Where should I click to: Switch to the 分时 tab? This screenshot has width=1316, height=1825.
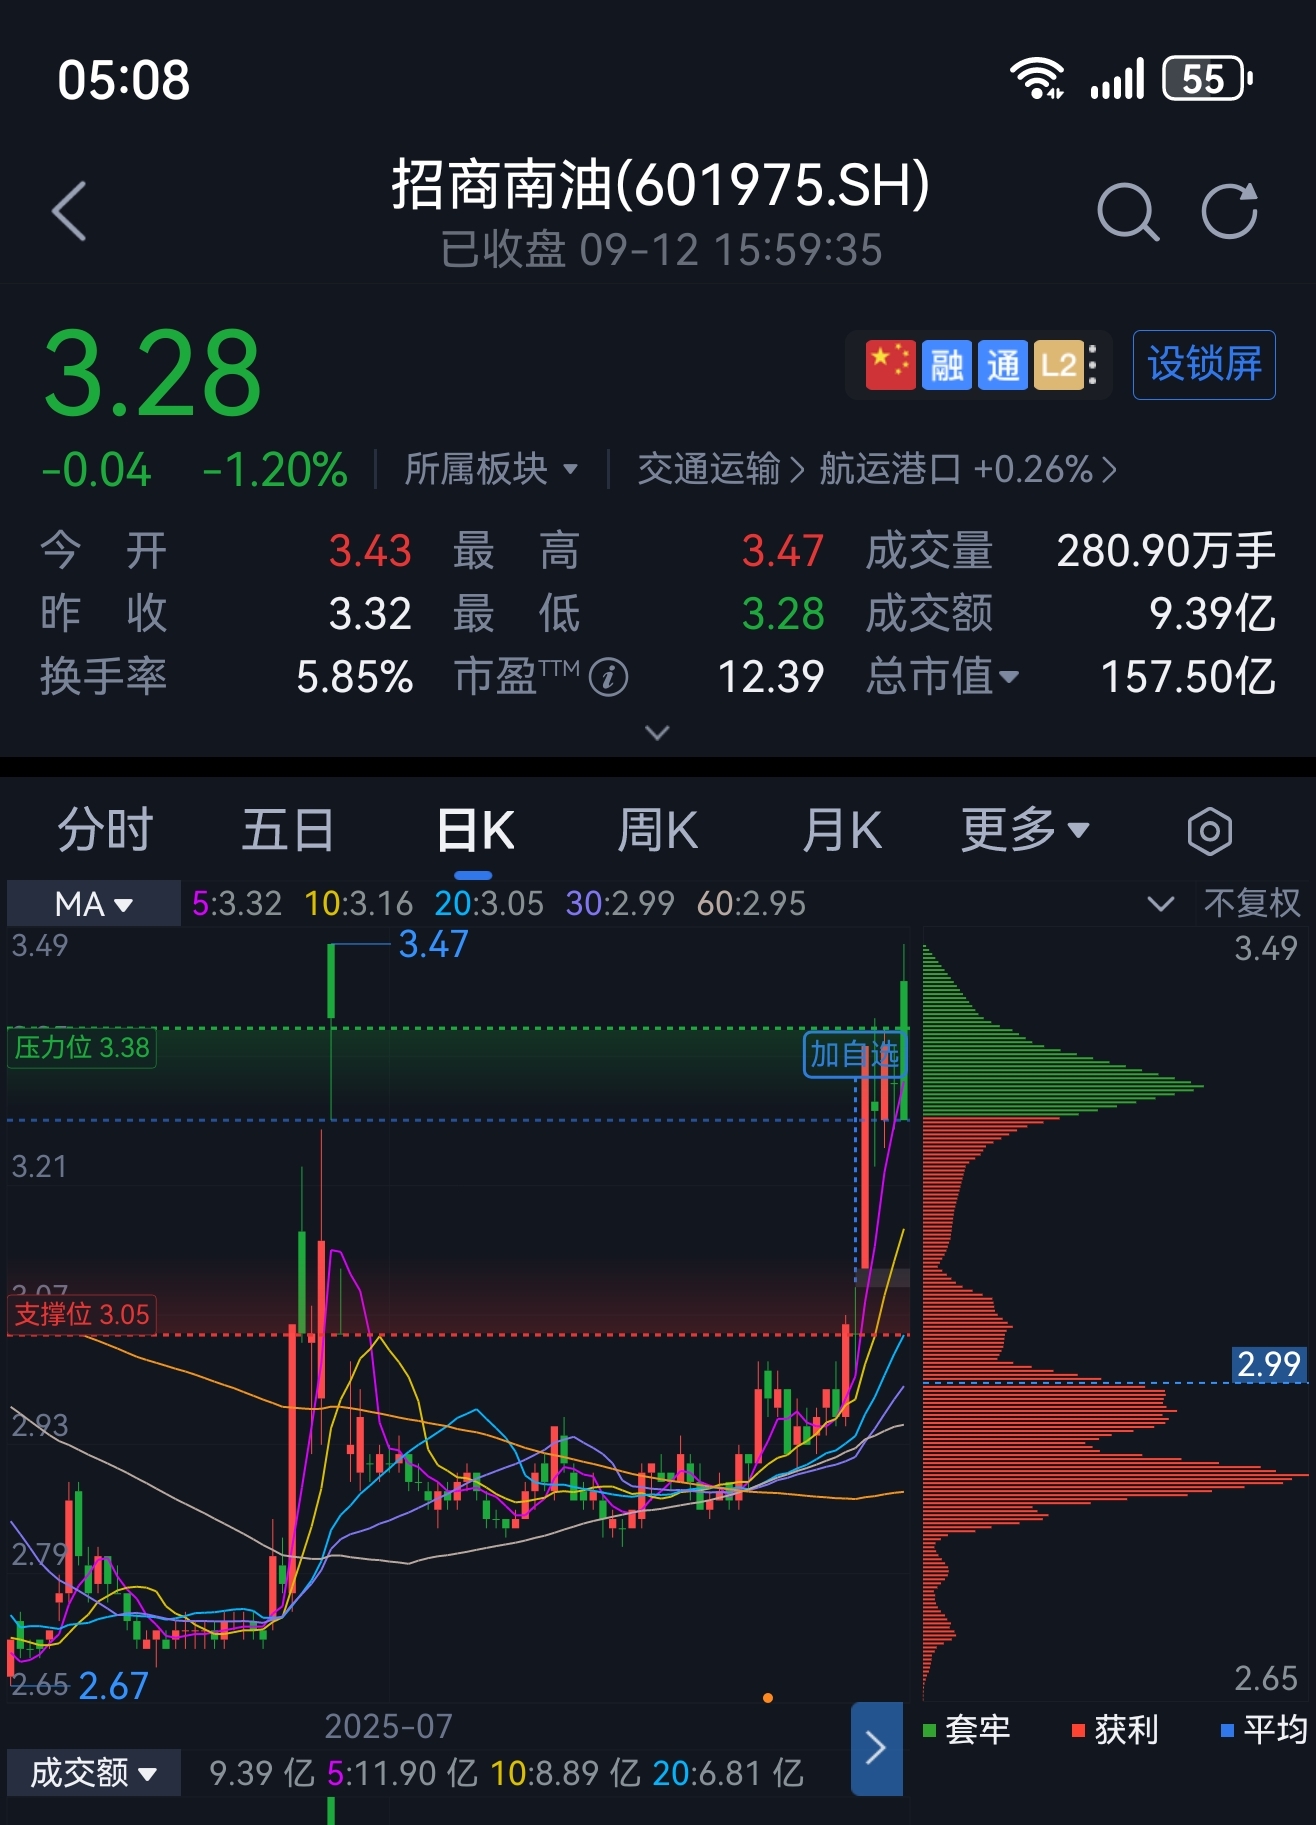(105, 830)
